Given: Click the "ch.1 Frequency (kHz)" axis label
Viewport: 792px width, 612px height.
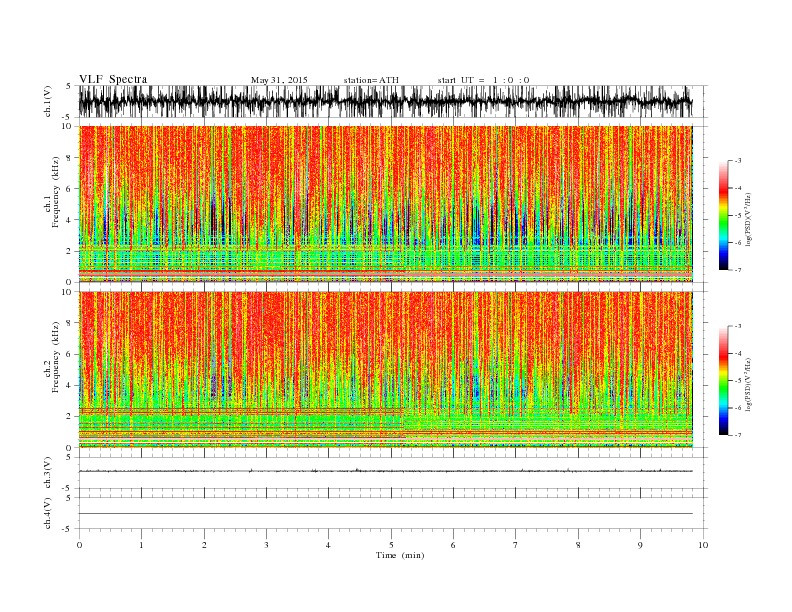Looking at the screenshot, I should pyautogui.click(x=52, y=192).
